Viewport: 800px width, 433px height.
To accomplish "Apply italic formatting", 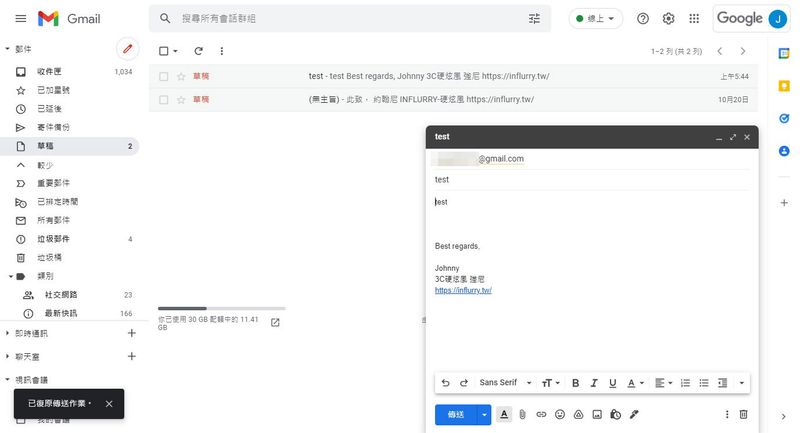I will tap(594, 383).
